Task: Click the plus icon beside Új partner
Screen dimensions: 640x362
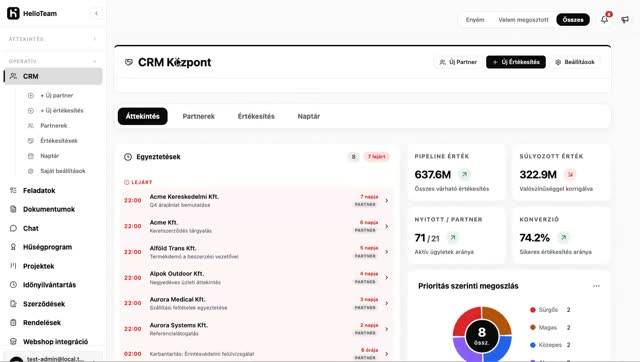Action: point(31,95)
